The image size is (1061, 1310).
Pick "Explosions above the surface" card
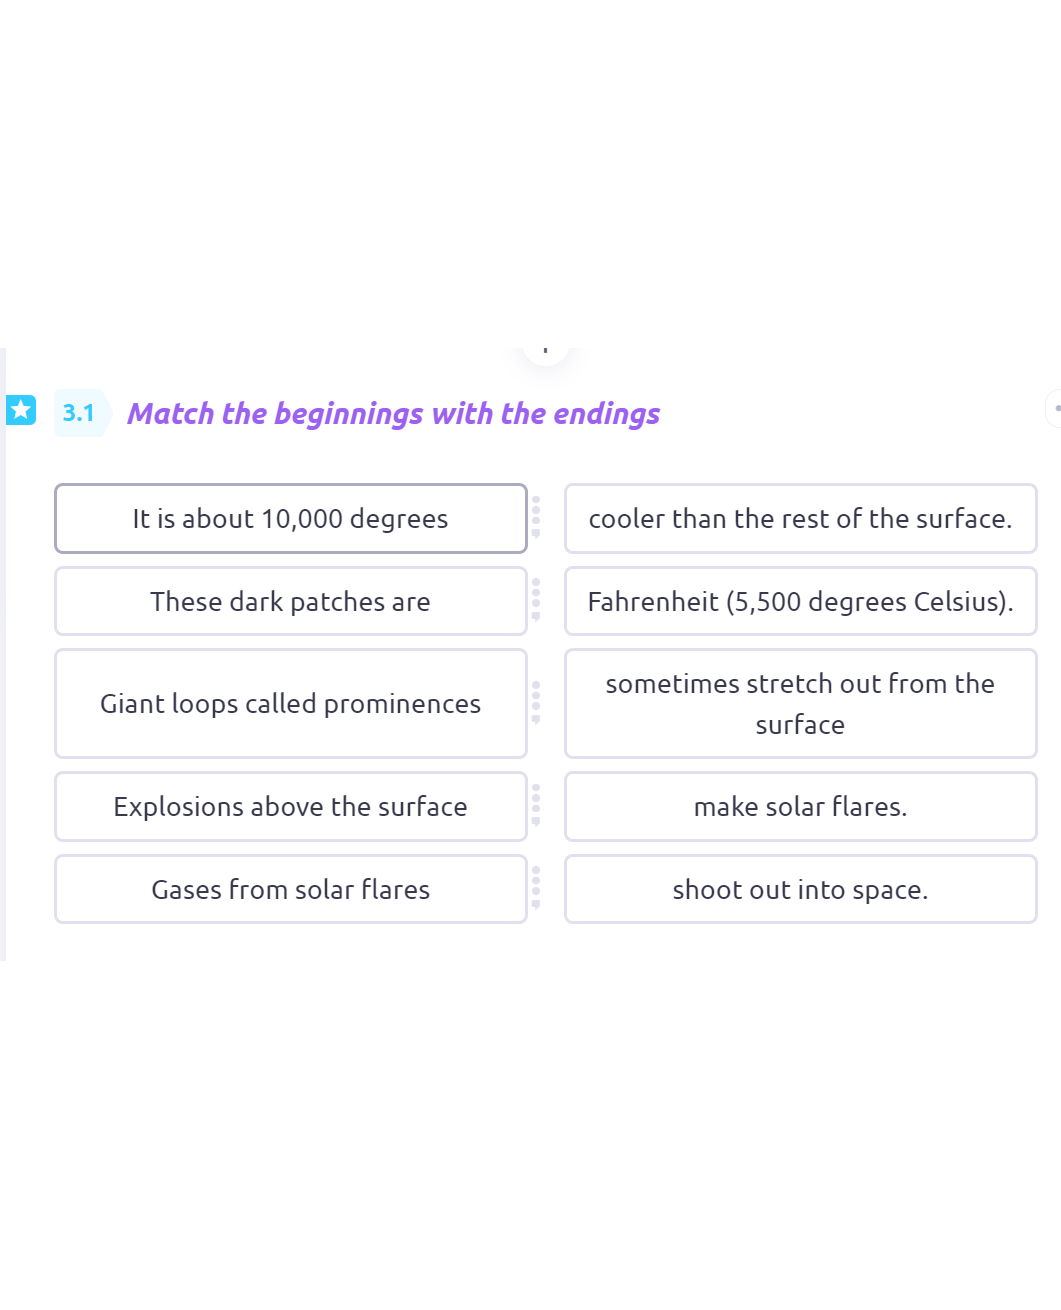[x=291, y=807]
